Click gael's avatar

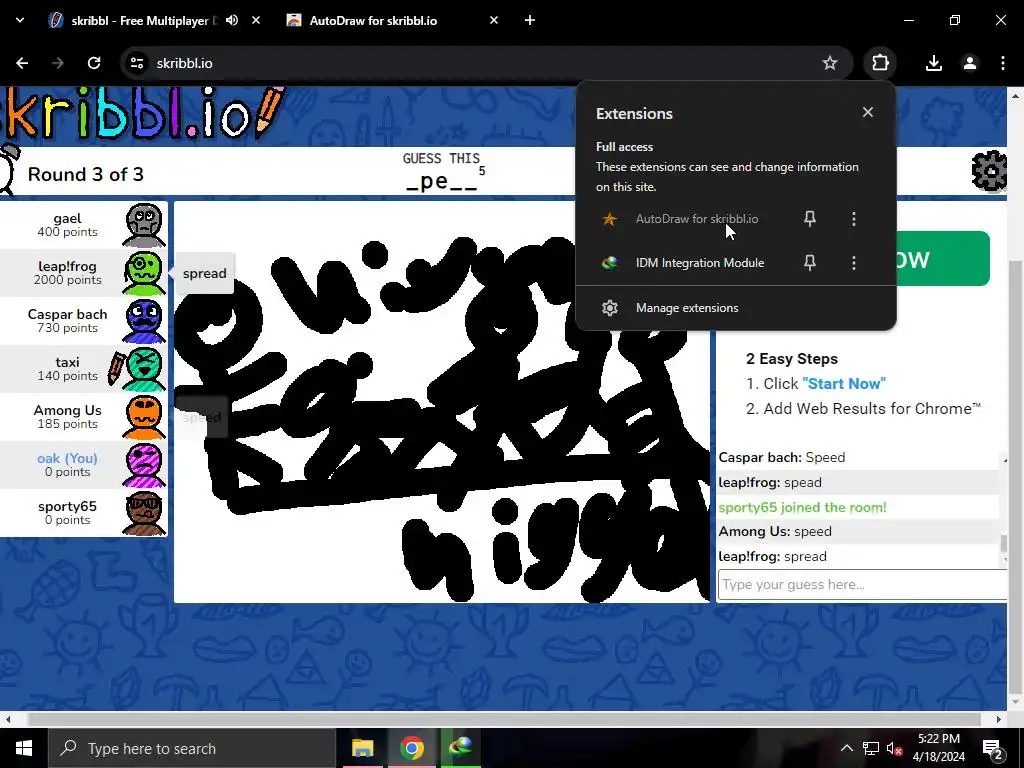click(x=144, y=225)
